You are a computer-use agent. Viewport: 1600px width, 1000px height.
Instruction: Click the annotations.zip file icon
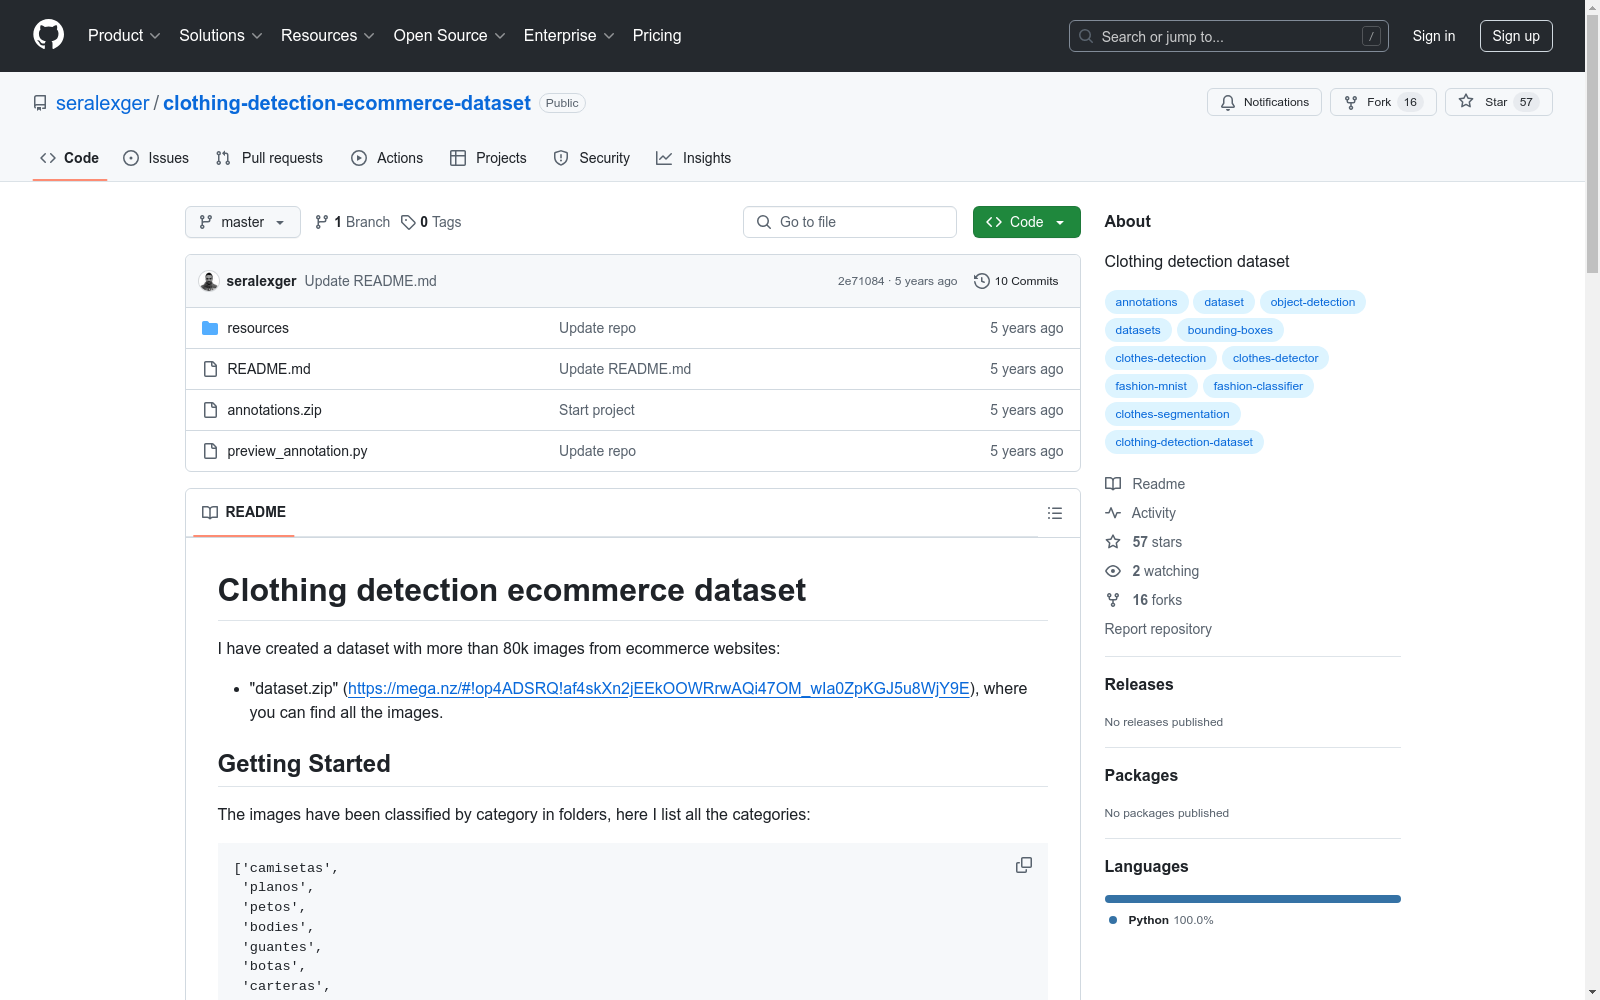coord(210,410)
